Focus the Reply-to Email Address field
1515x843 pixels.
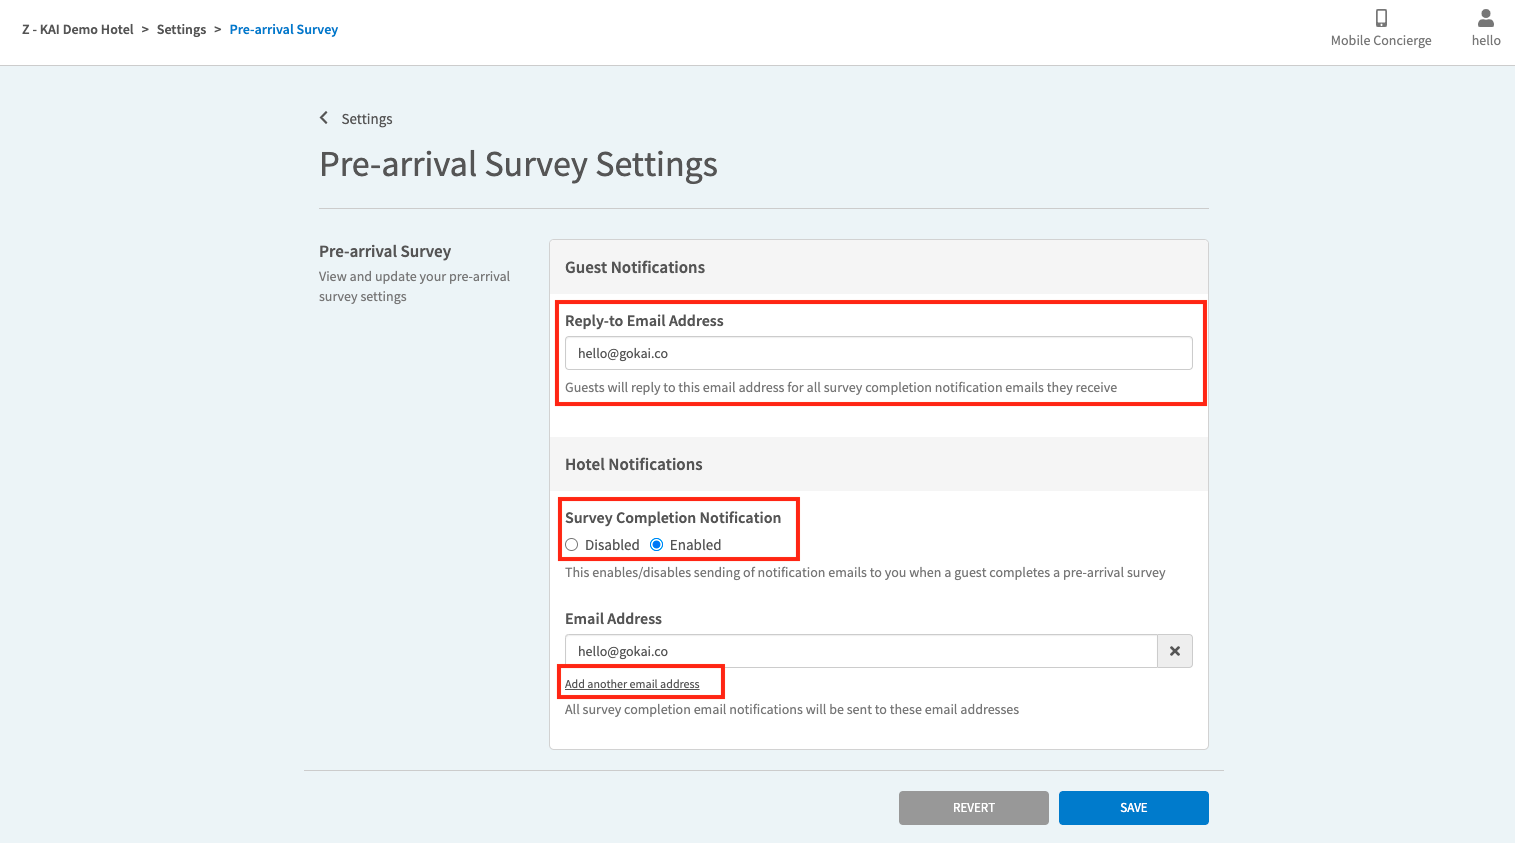878,353
